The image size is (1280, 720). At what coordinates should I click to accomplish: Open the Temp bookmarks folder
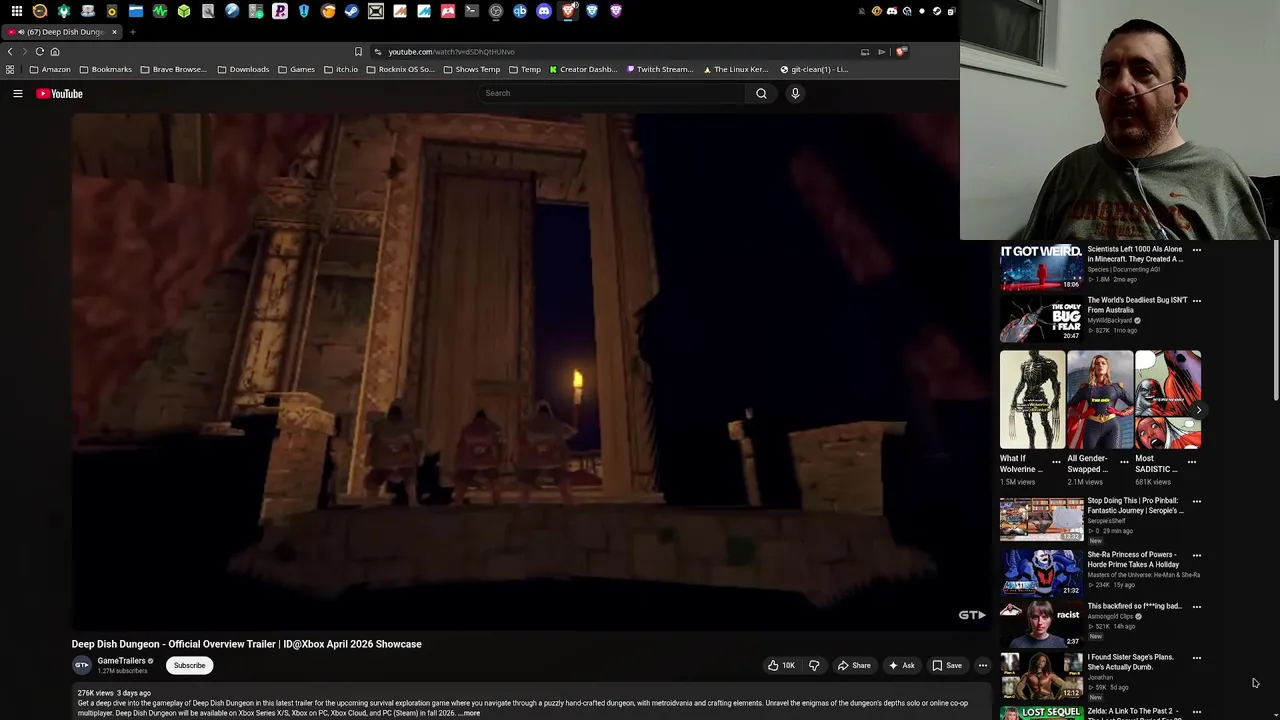pyautogui.click(x=525, y=69)
